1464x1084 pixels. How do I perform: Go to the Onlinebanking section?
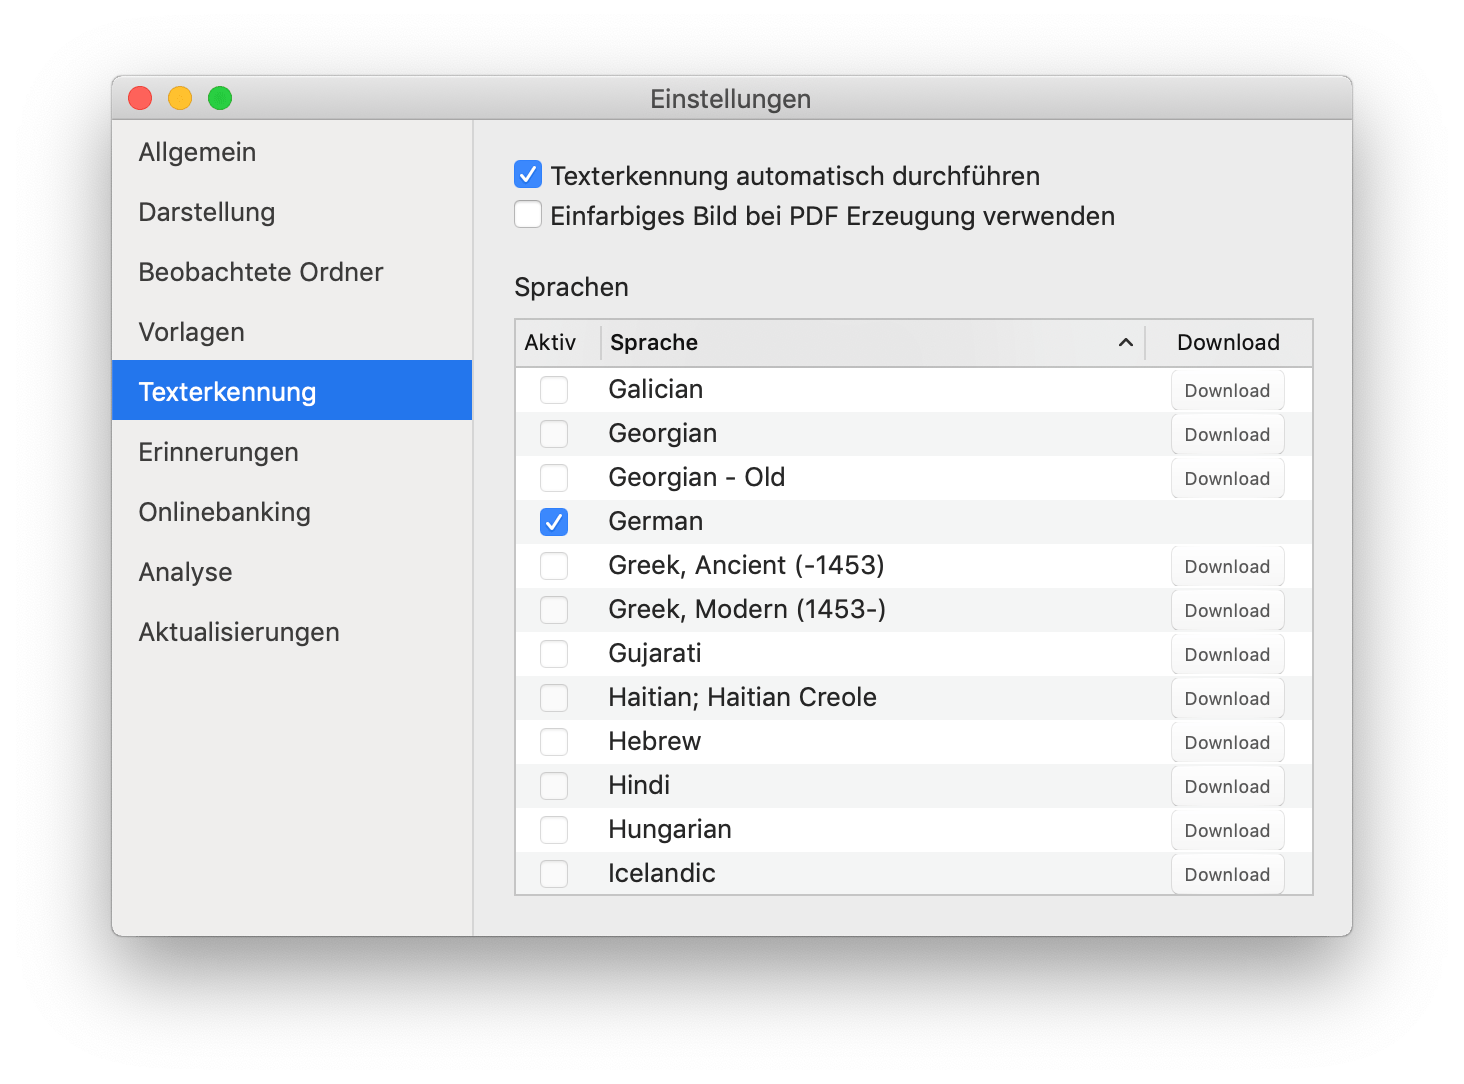(225, 512)
